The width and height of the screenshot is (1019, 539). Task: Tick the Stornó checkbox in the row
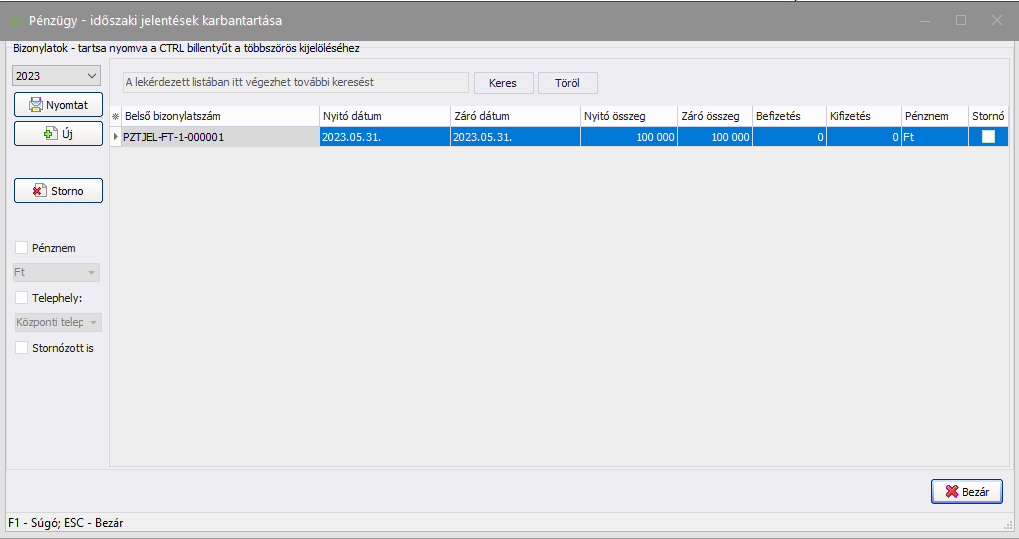point(988,137)
